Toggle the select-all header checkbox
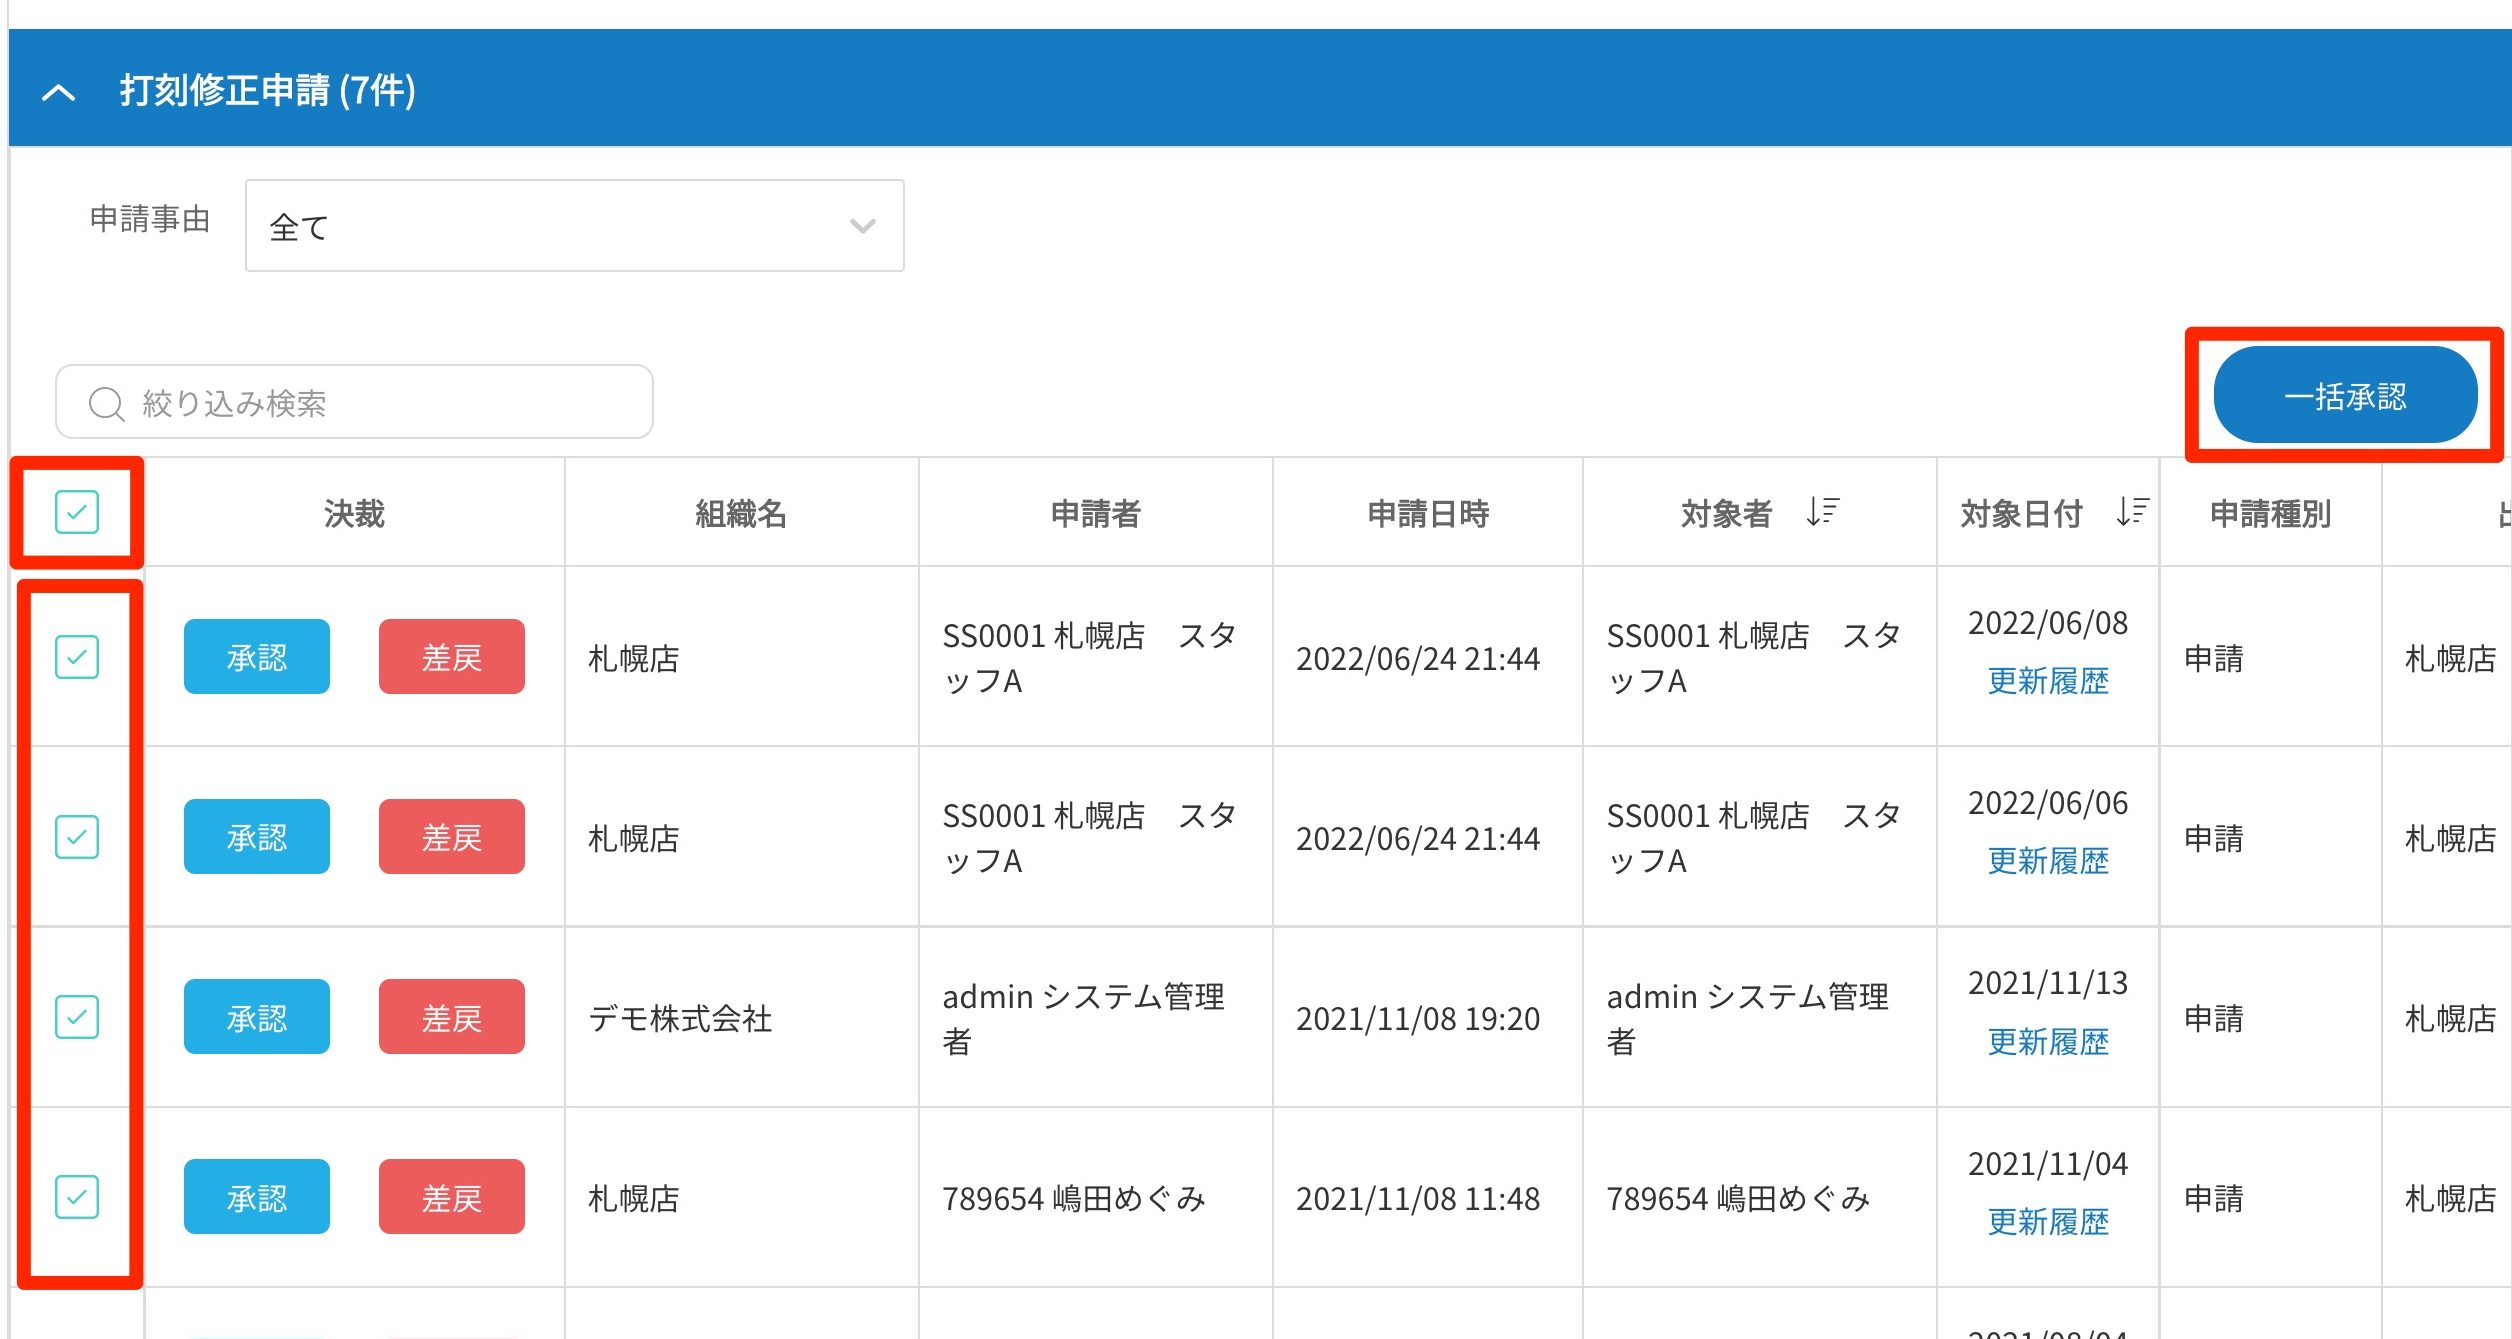The width and height of the screenshot is (2512, 1339). pyautogui.click(x=77, y=512)
